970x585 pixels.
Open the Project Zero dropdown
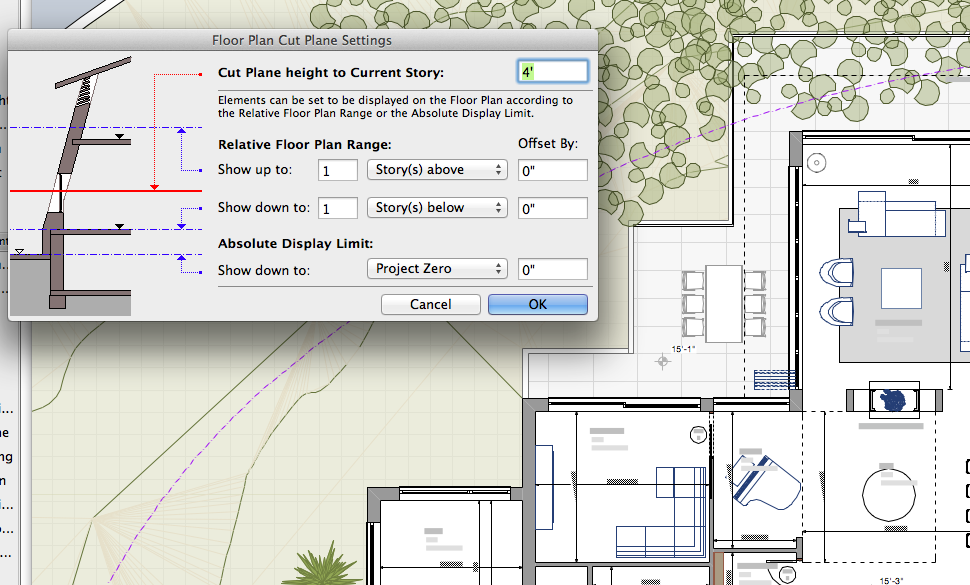(x=437, y=268)
